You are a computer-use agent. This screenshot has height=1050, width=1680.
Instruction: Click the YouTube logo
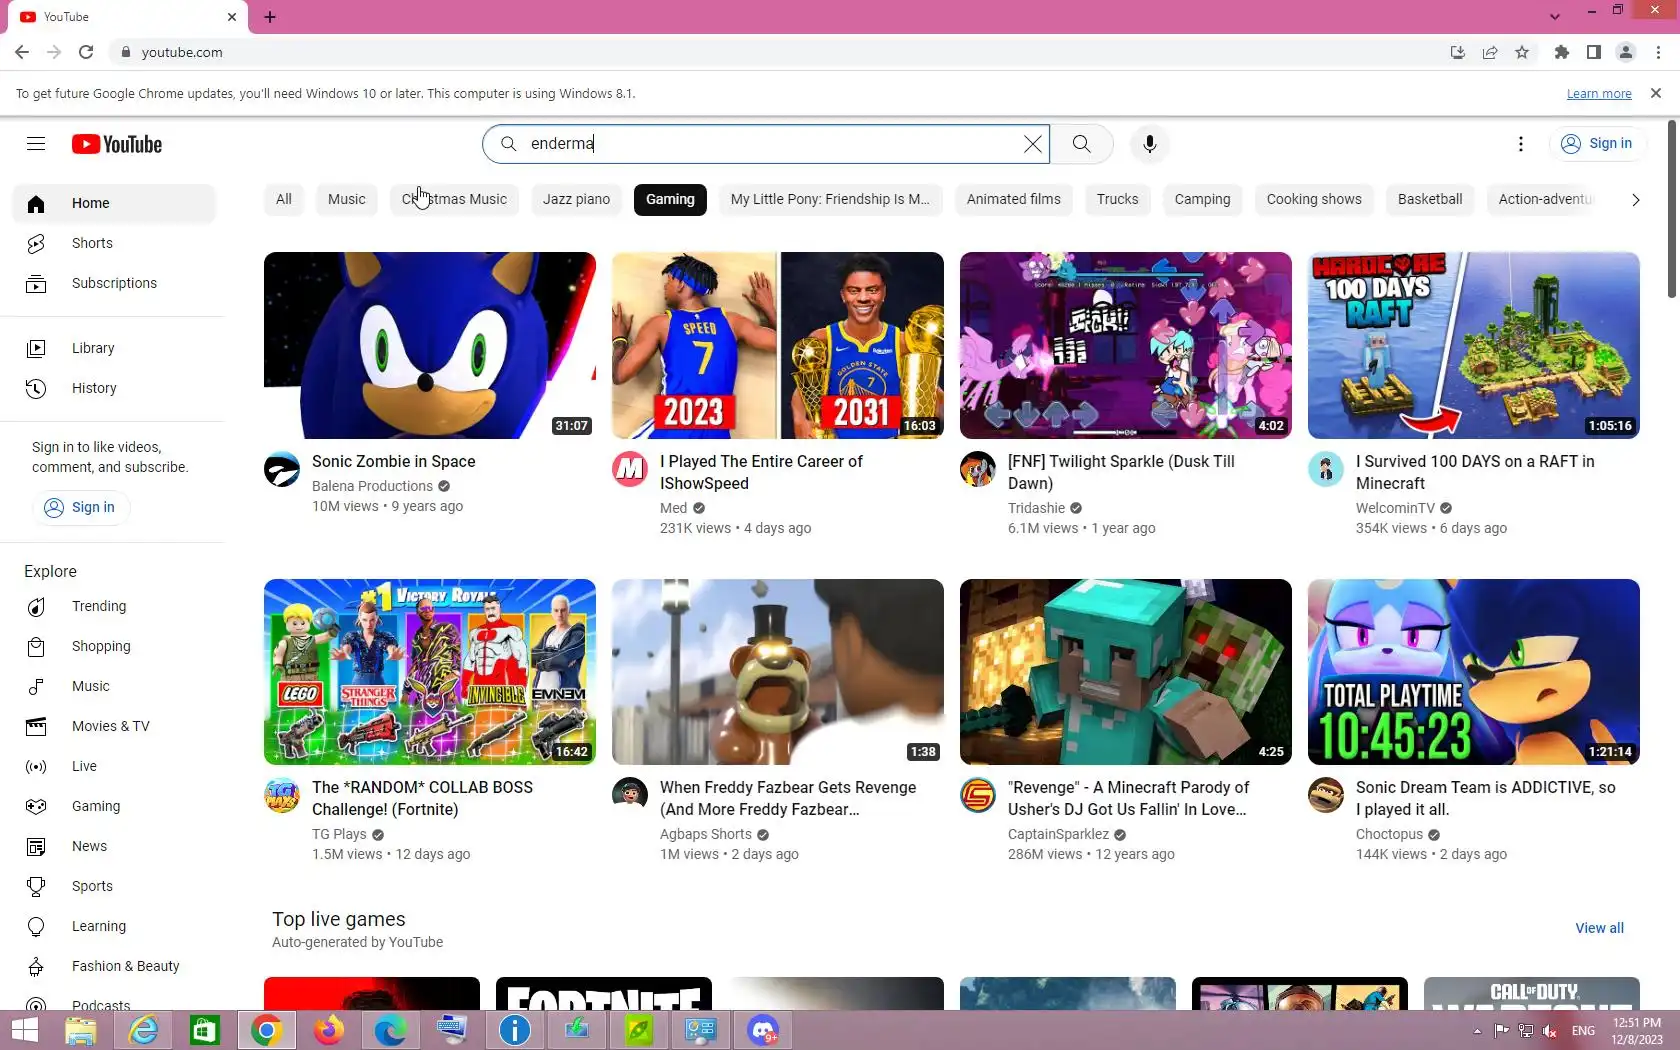coord(116,144)
